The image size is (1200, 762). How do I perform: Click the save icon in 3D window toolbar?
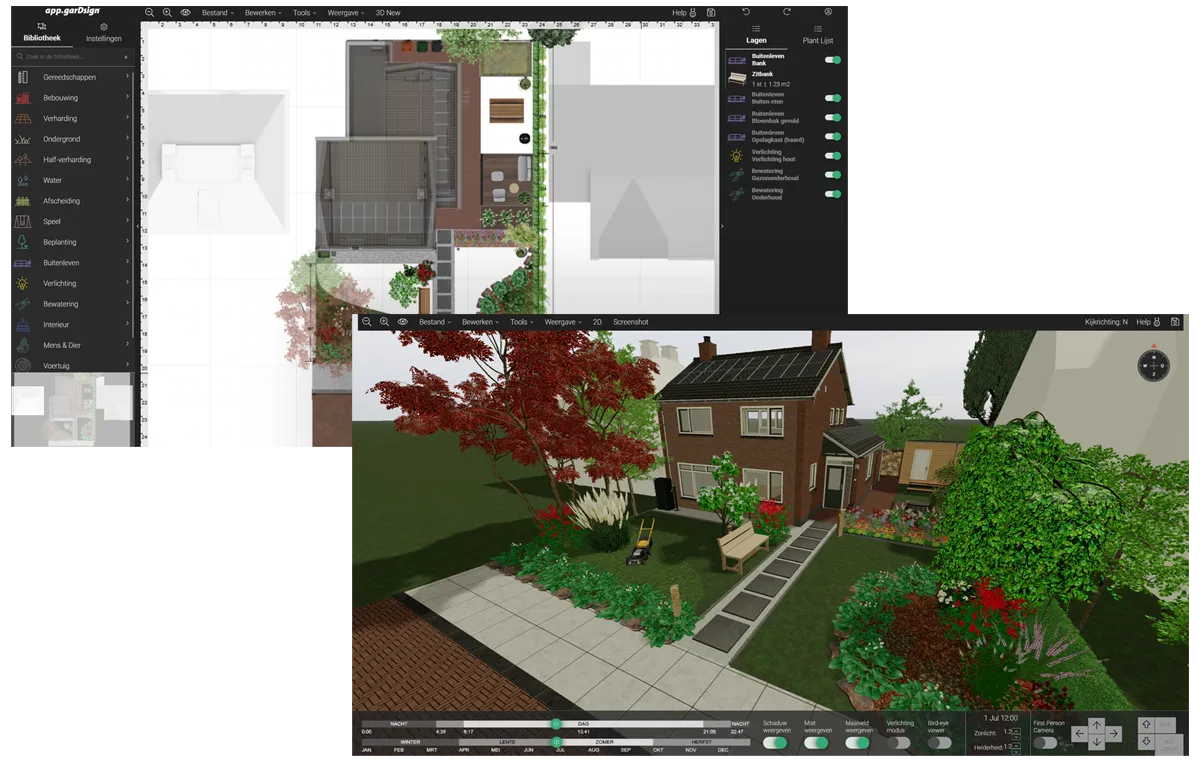[x=1175, y=322]
